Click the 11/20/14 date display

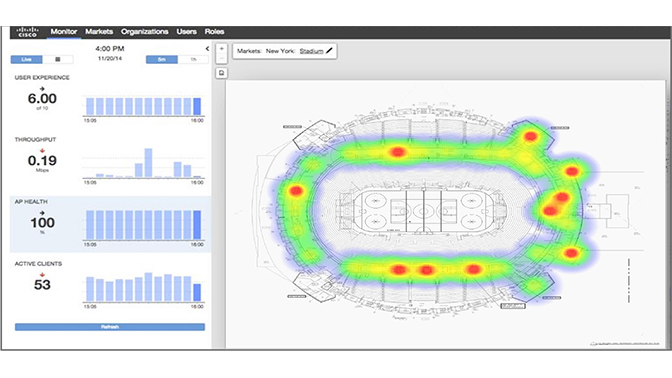pyautogui.click(x=110, y=58)
